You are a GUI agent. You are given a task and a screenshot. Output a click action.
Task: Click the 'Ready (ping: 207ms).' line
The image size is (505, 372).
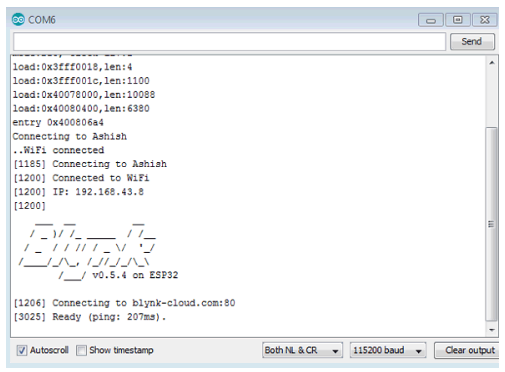[109, 317]
